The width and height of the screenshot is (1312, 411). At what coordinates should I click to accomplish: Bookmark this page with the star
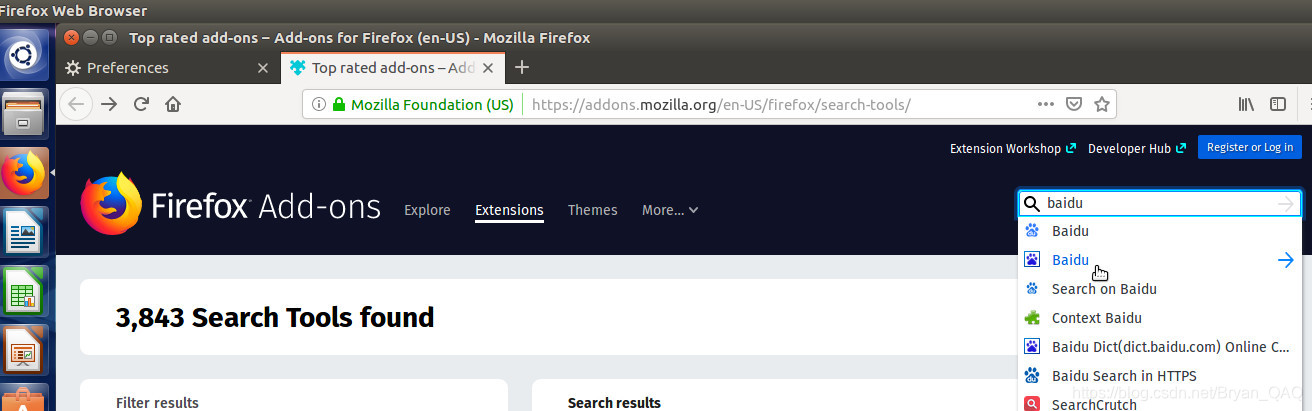pos(1101,104)
